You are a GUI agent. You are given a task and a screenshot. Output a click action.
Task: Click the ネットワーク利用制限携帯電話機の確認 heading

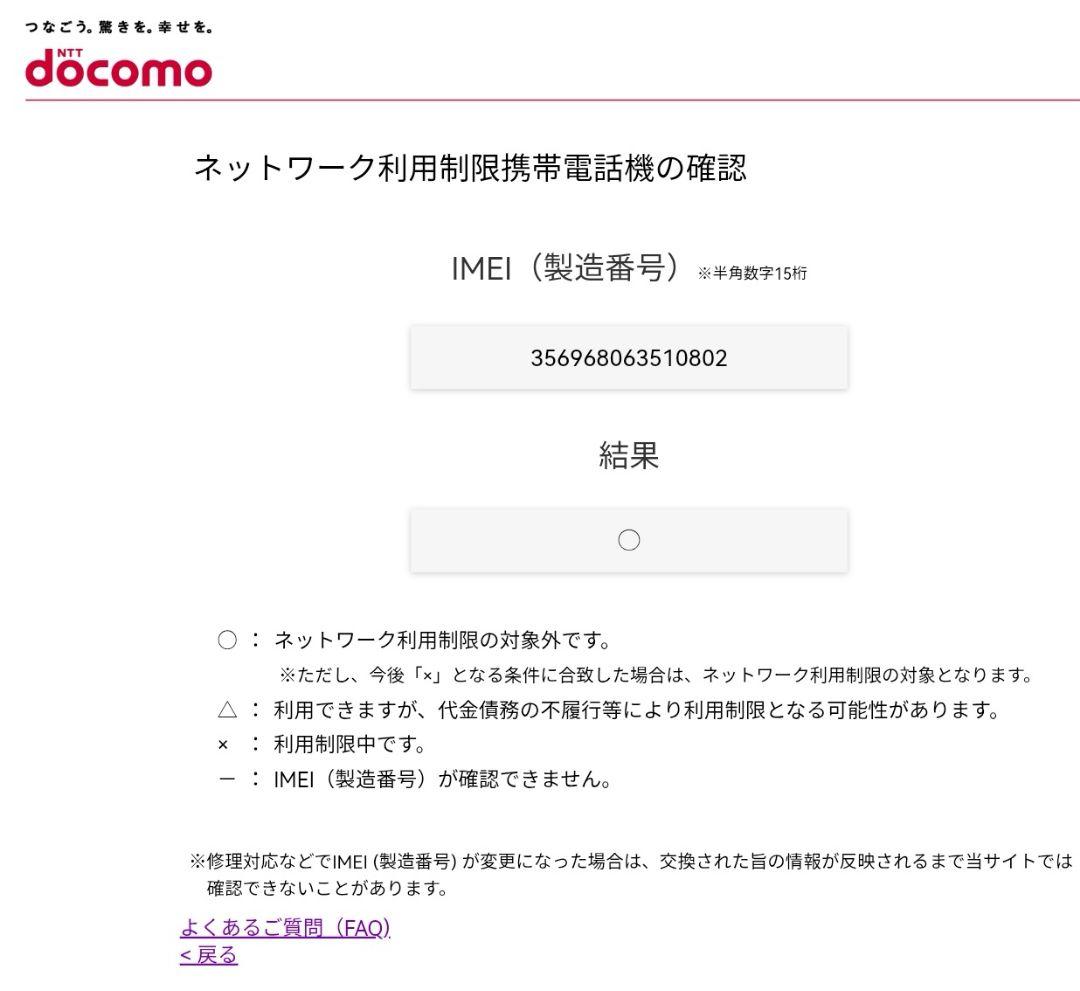click(x=470, y=169)
